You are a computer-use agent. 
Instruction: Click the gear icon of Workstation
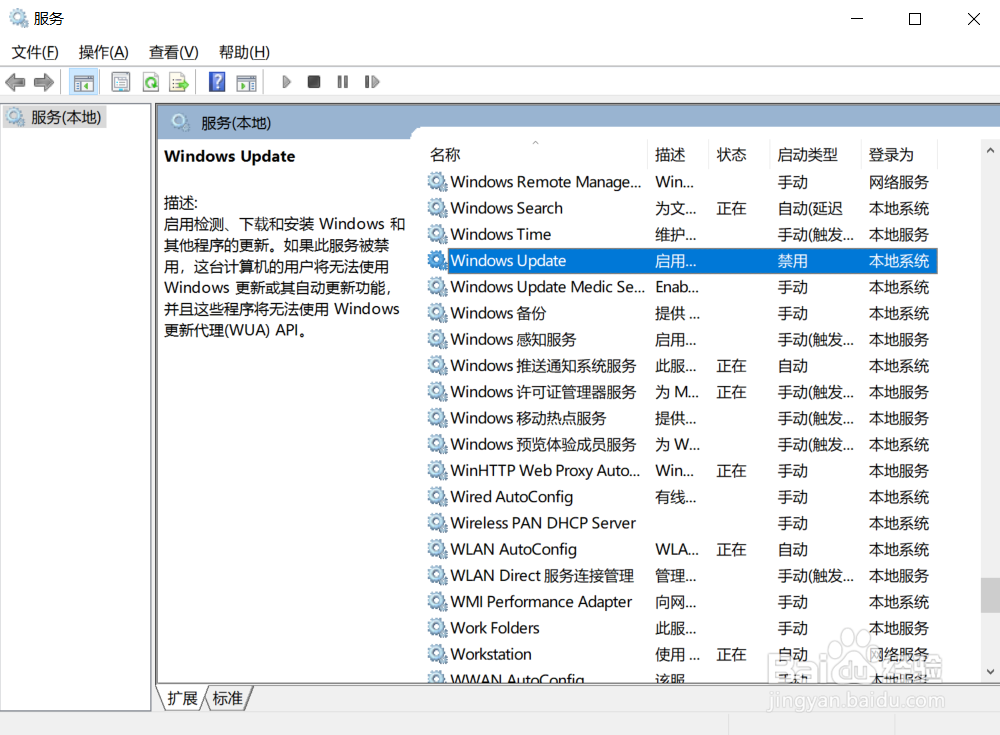(x=437, y=654)
